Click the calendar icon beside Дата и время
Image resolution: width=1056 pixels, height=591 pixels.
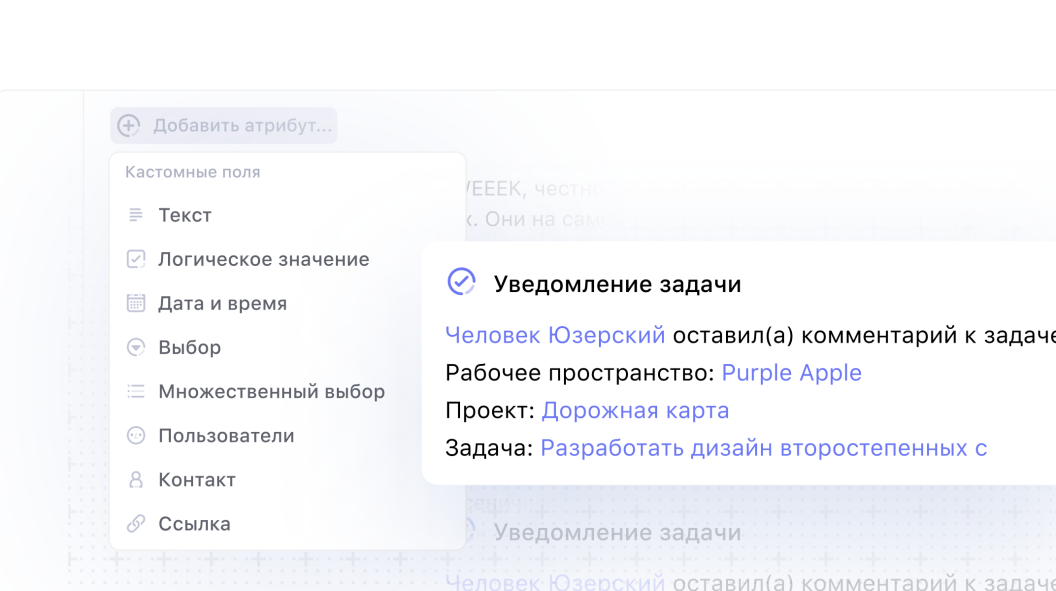pos(135,303)
